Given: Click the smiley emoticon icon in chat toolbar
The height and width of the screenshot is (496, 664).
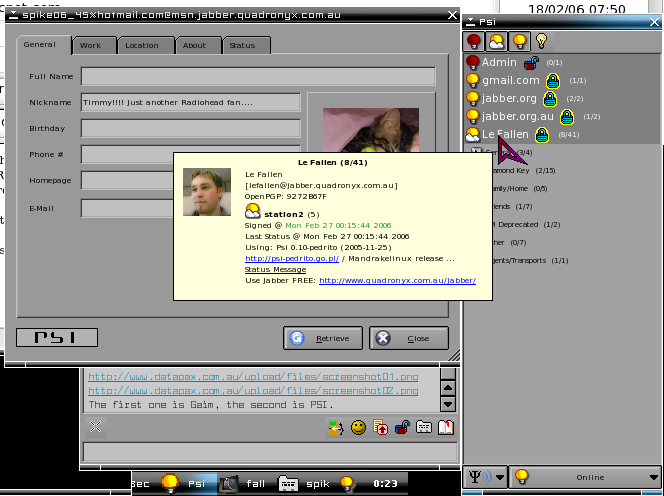Looking at the screenshot, I should (358, 428).
